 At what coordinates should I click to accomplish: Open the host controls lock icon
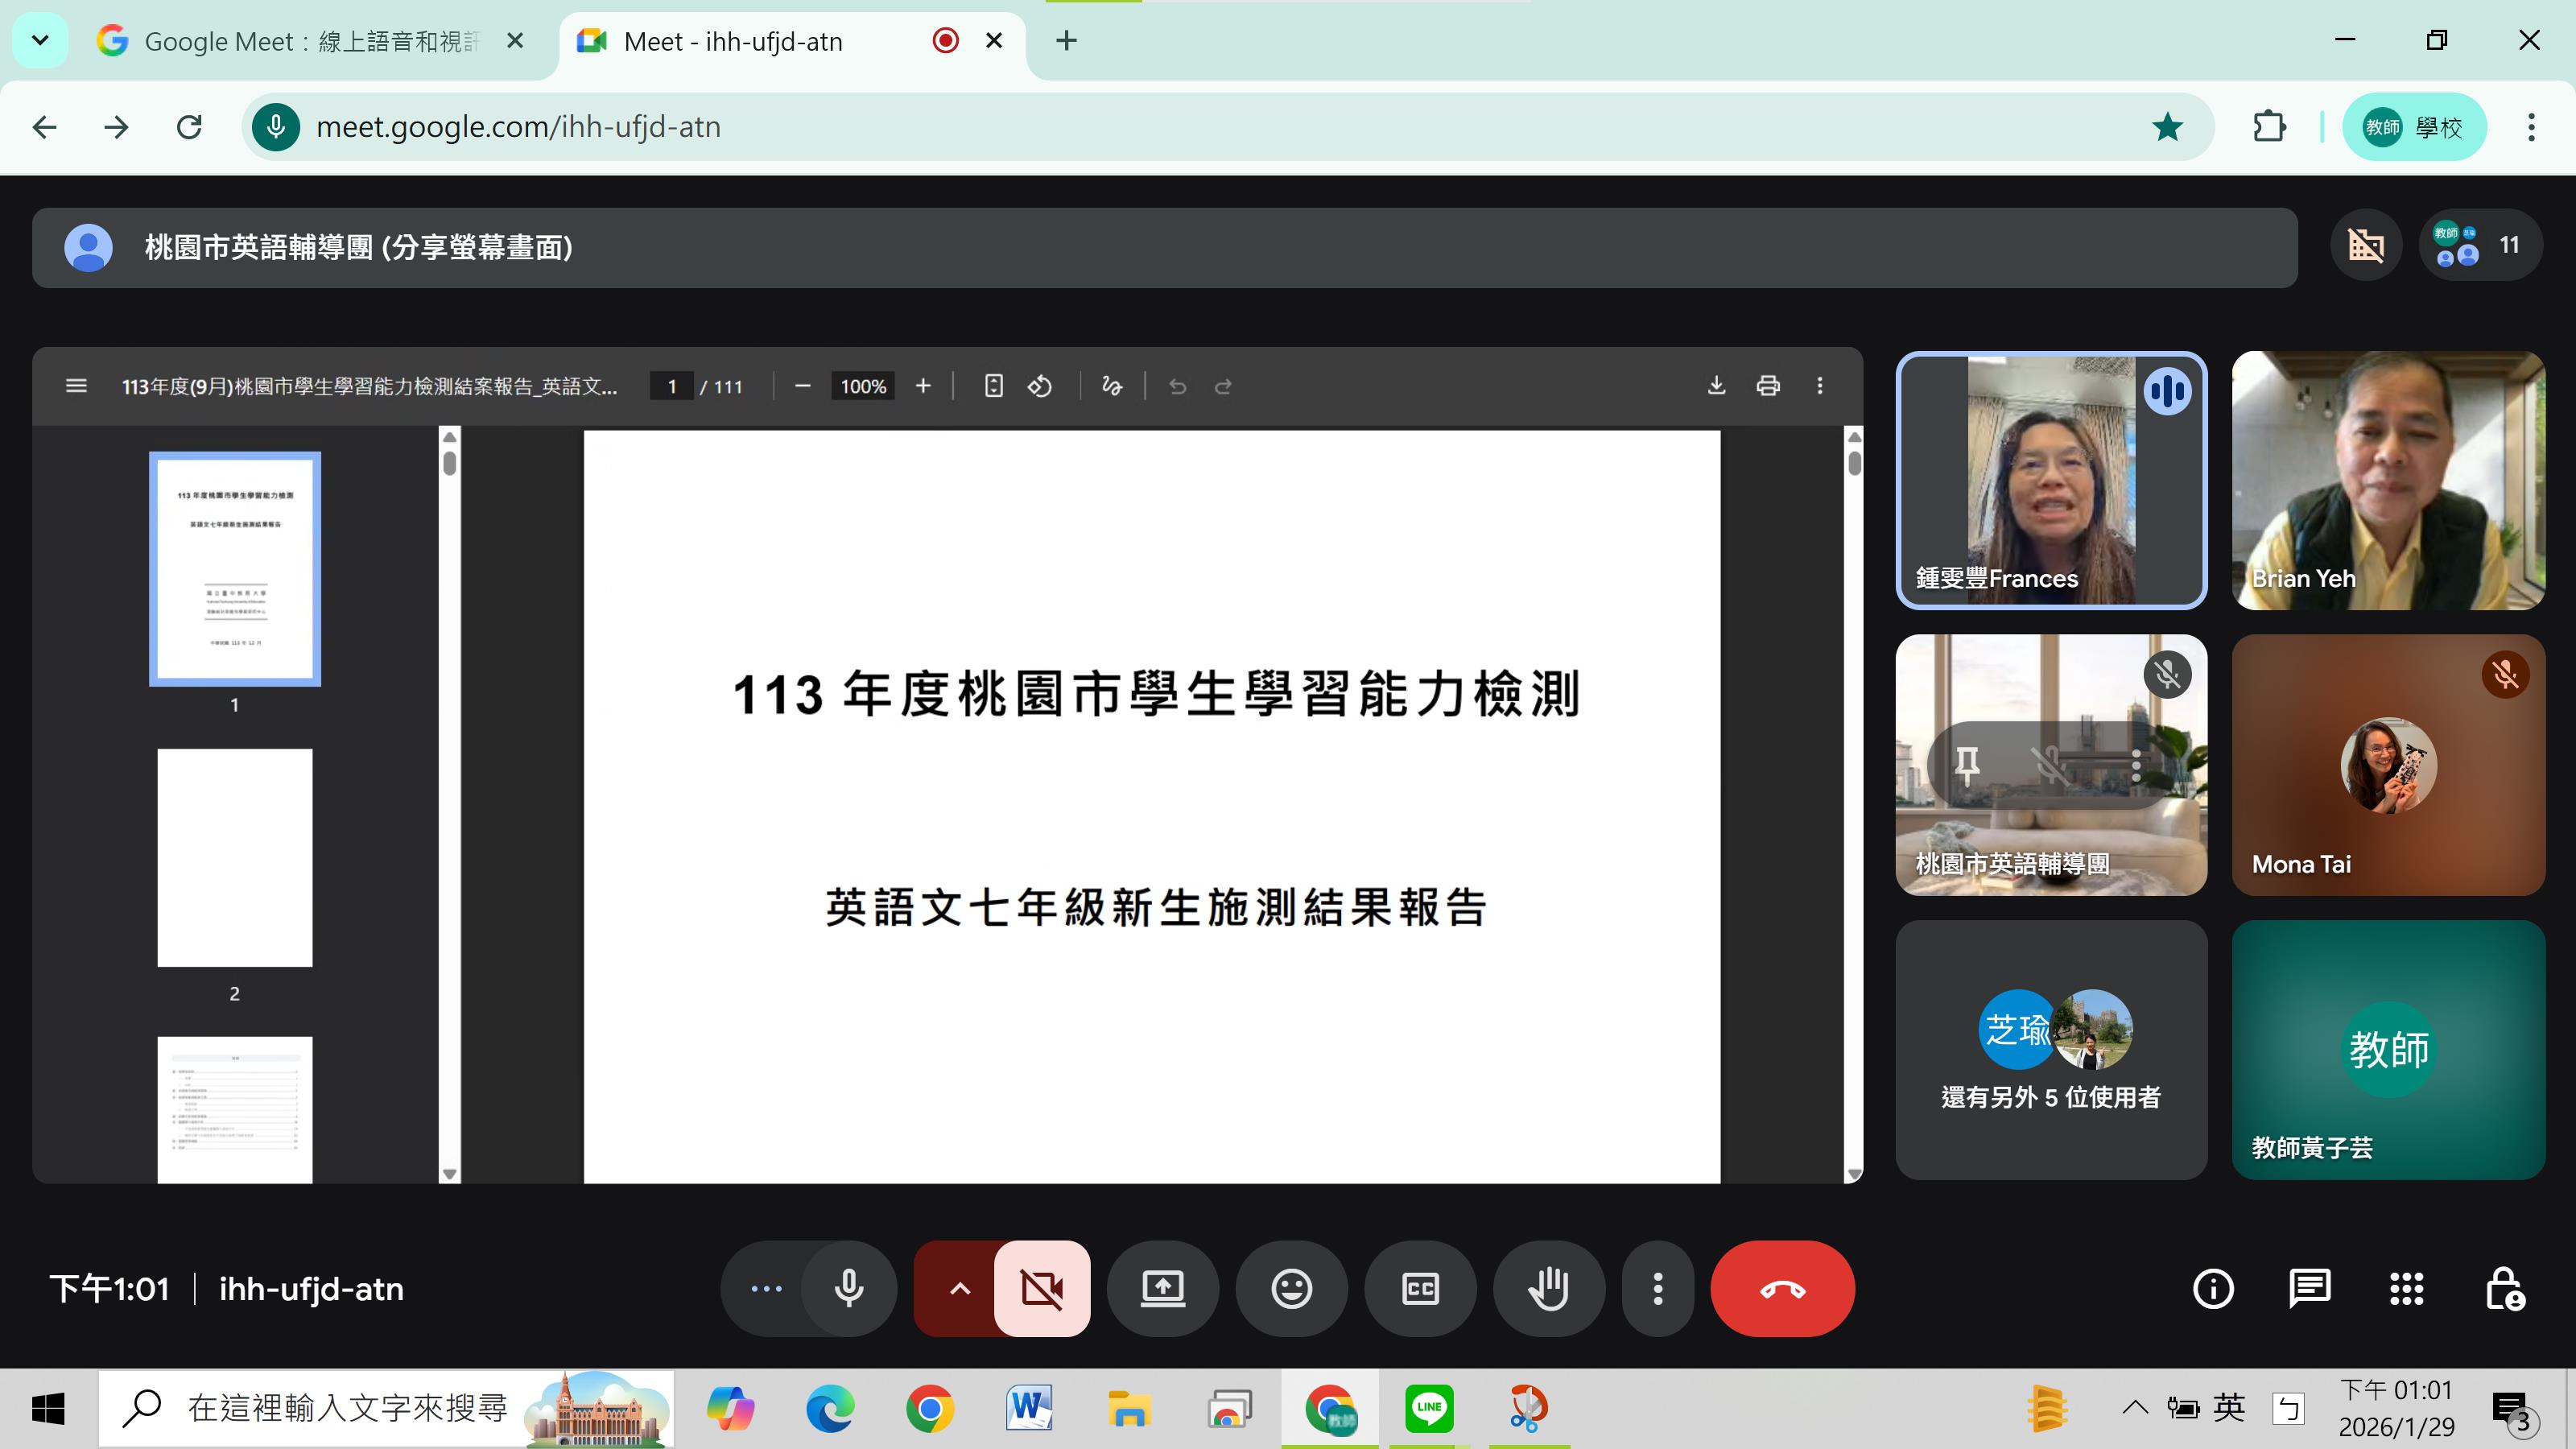tap(2504, 1288)
